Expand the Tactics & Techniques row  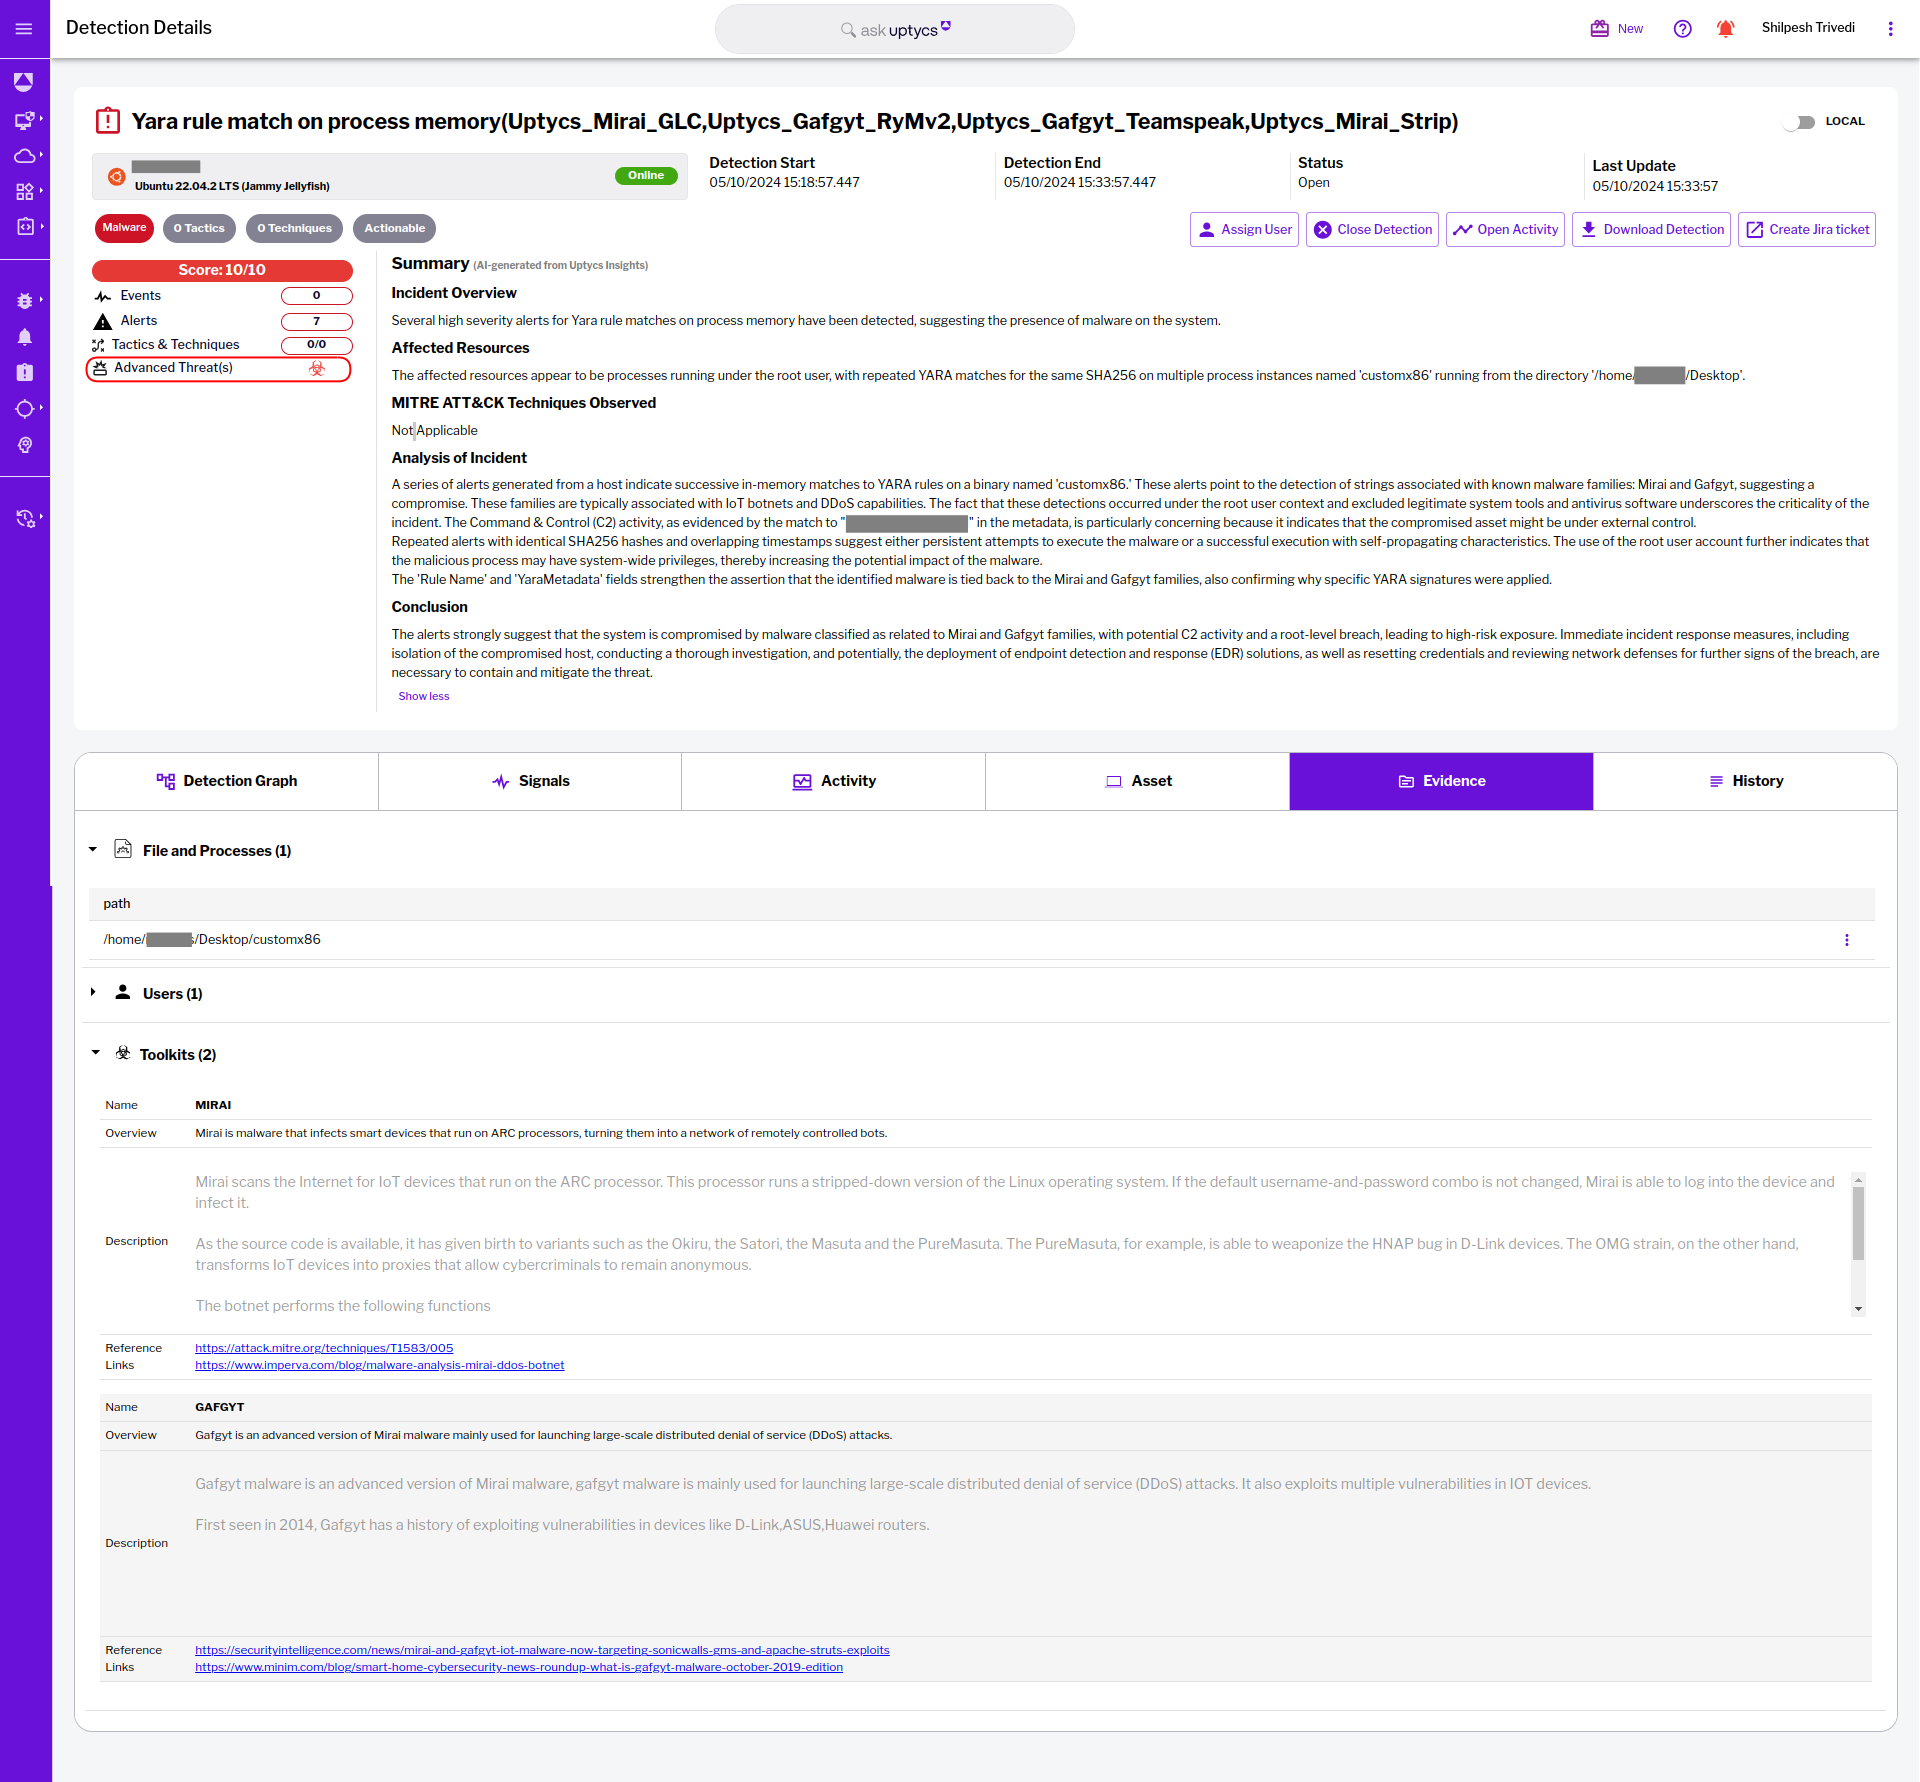[x=222, y=345]
